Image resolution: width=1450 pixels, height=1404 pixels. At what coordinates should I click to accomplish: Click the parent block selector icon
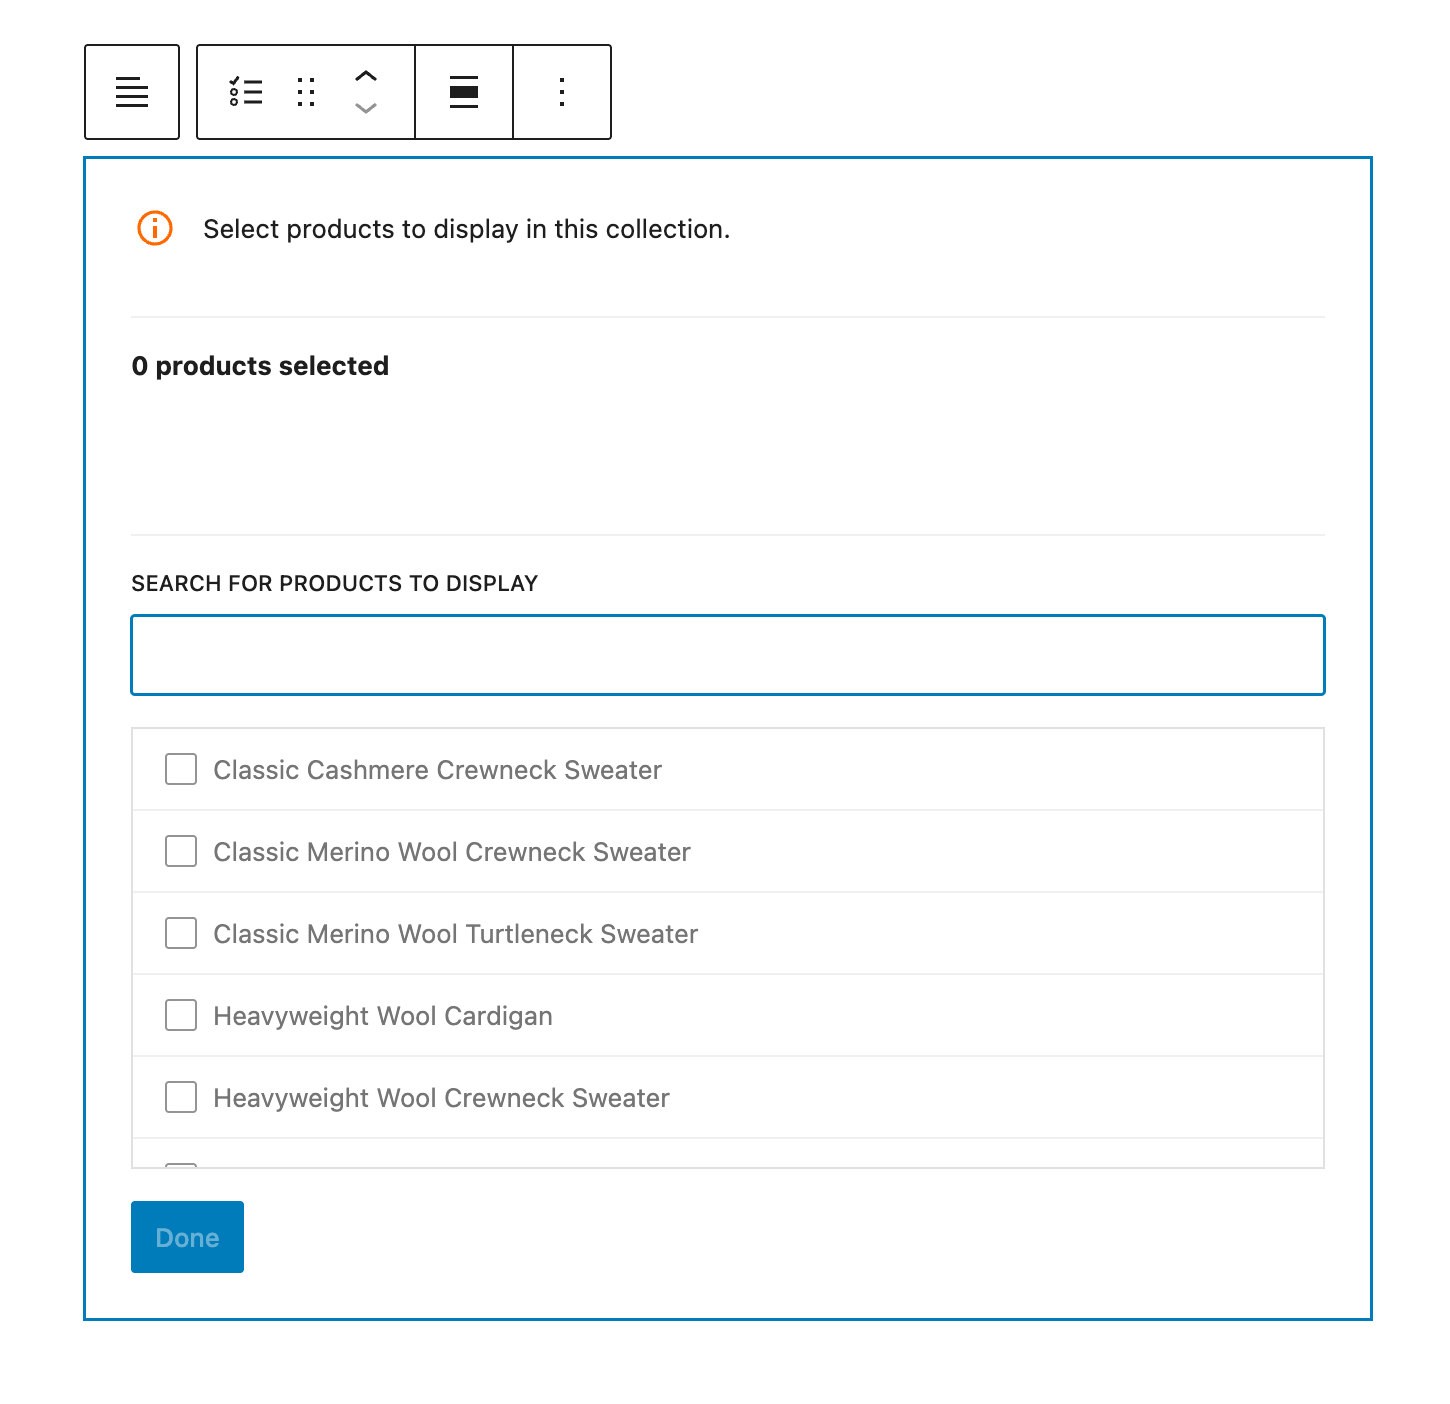point(132,92)
